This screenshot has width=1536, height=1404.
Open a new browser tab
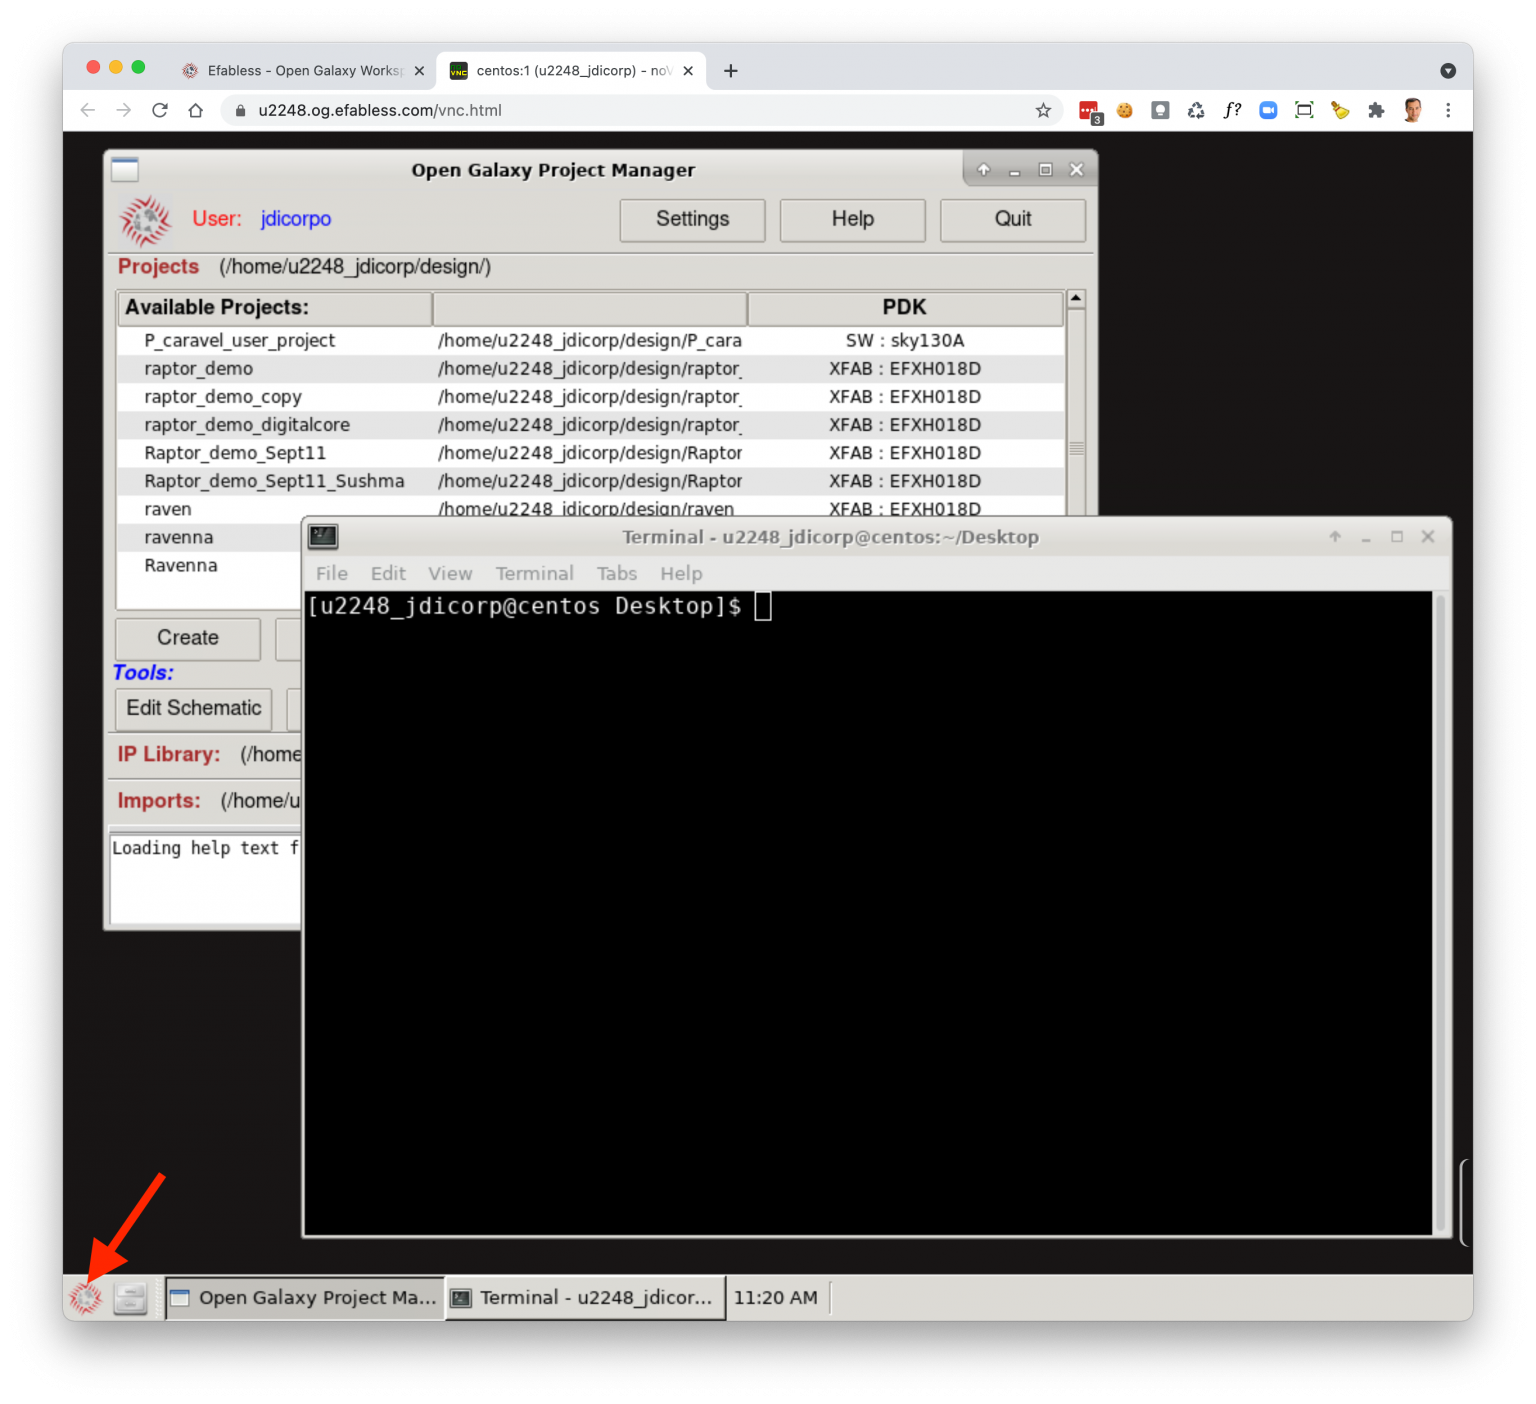(731, 70)
